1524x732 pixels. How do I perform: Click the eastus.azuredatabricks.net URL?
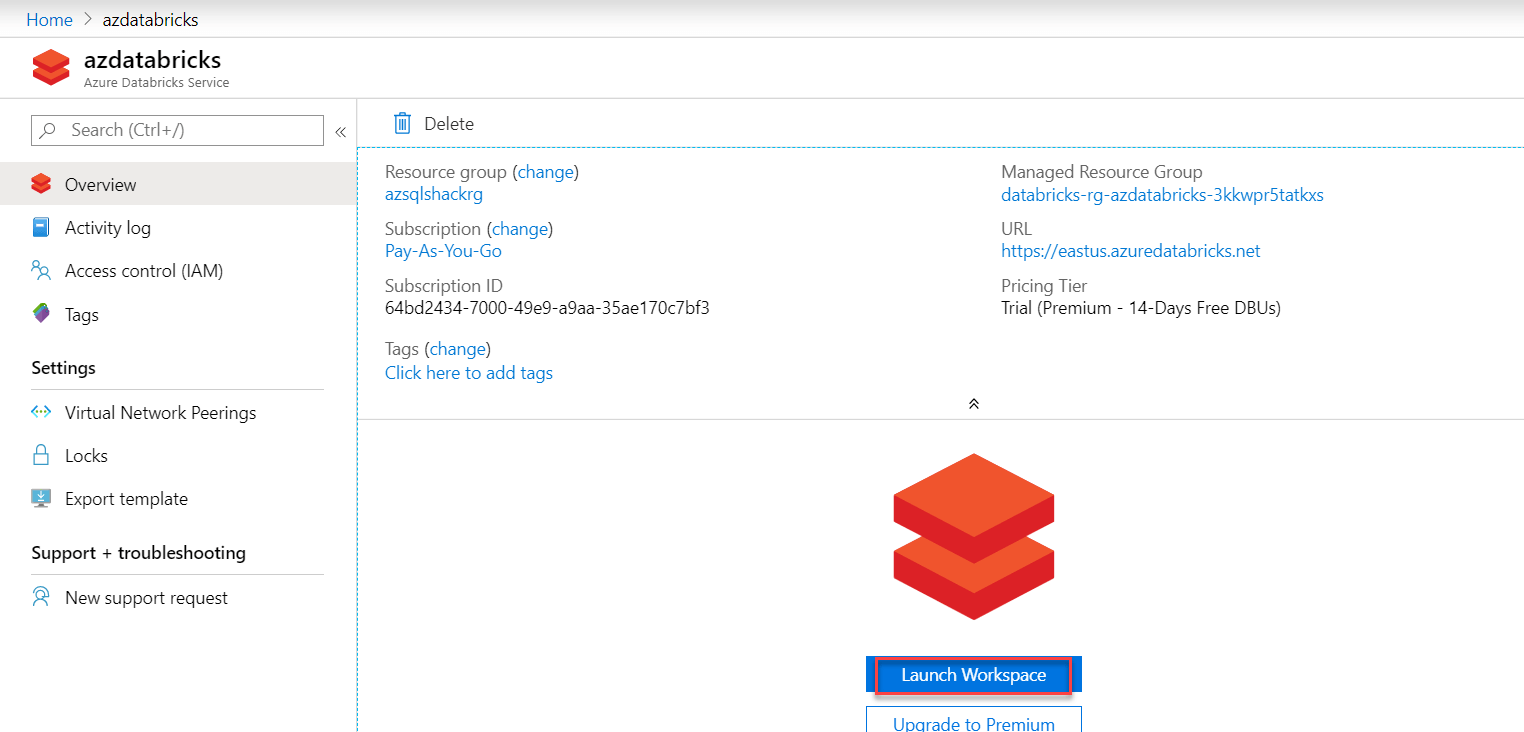(x=1130, y=250)
